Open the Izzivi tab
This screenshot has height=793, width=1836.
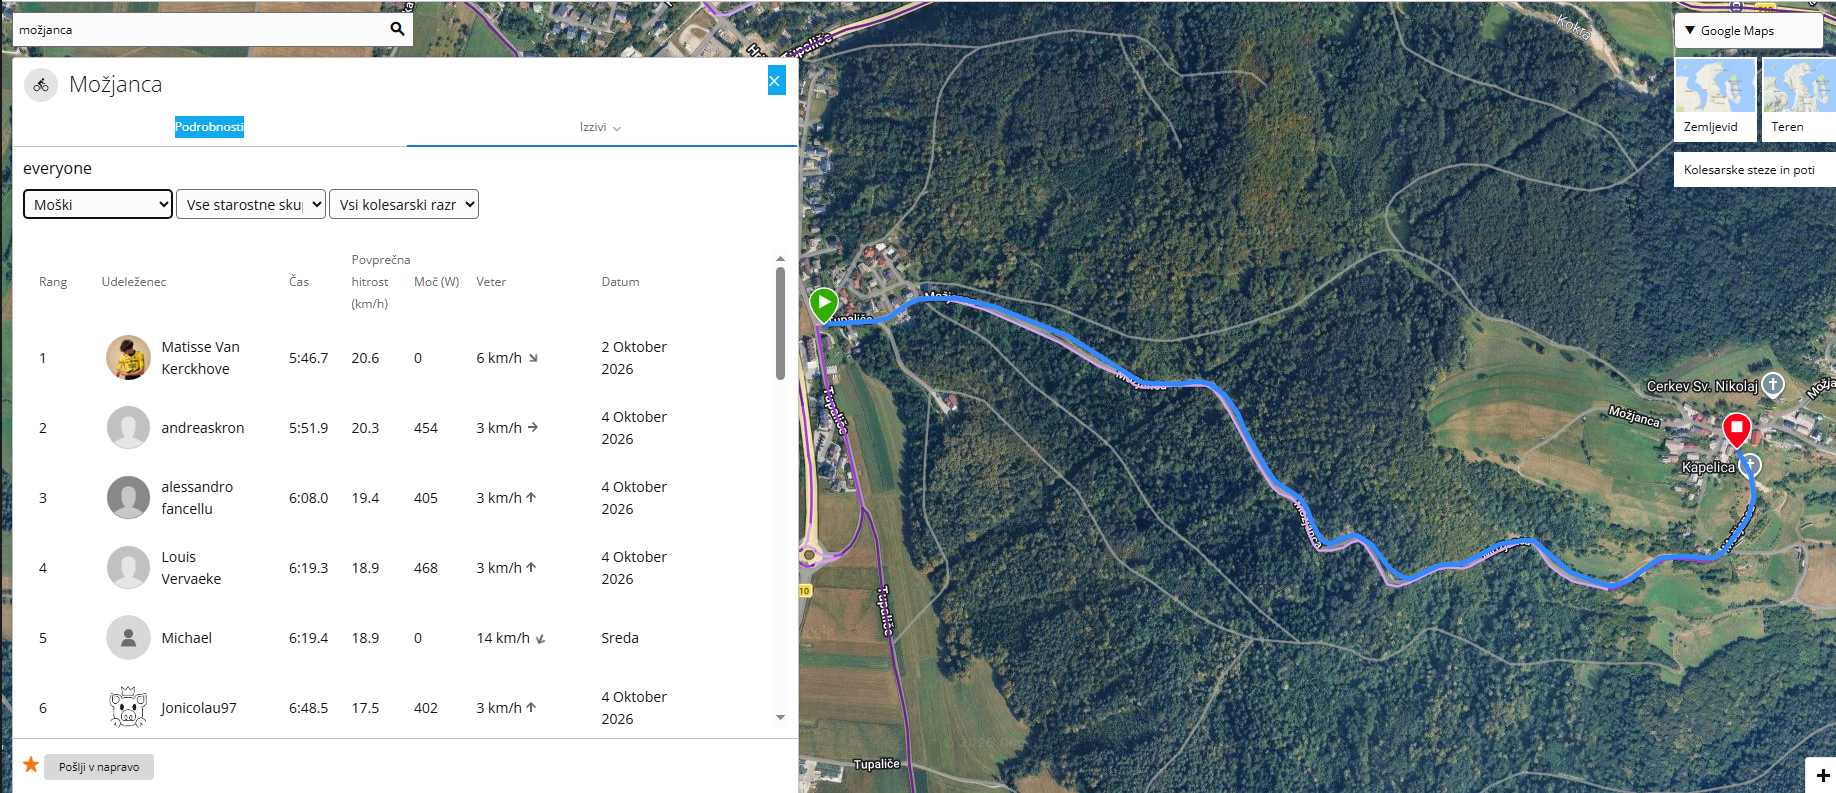pyautogui.click(x=601, y=128)
